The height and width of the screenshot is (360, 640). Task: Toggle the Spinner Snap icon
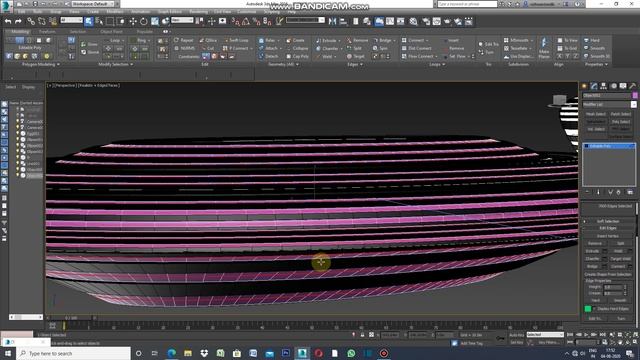point(267,21)
